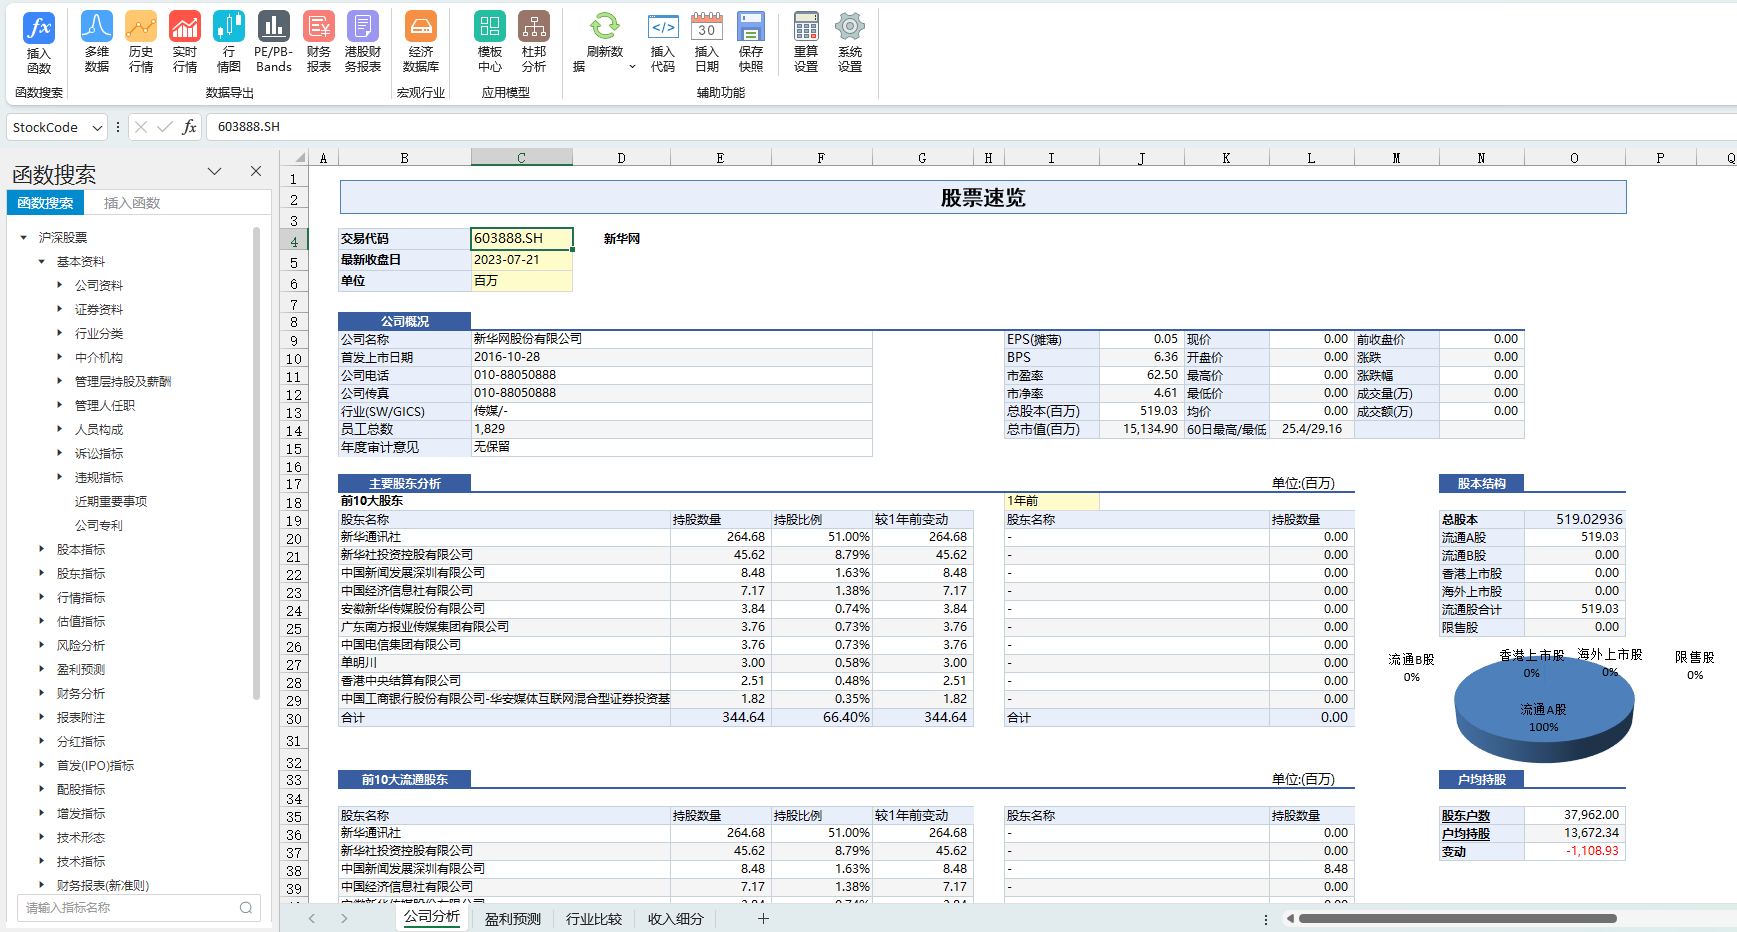
Task: Collapse the 沪深股票 tree node
Action: click(x=24, y=238)
